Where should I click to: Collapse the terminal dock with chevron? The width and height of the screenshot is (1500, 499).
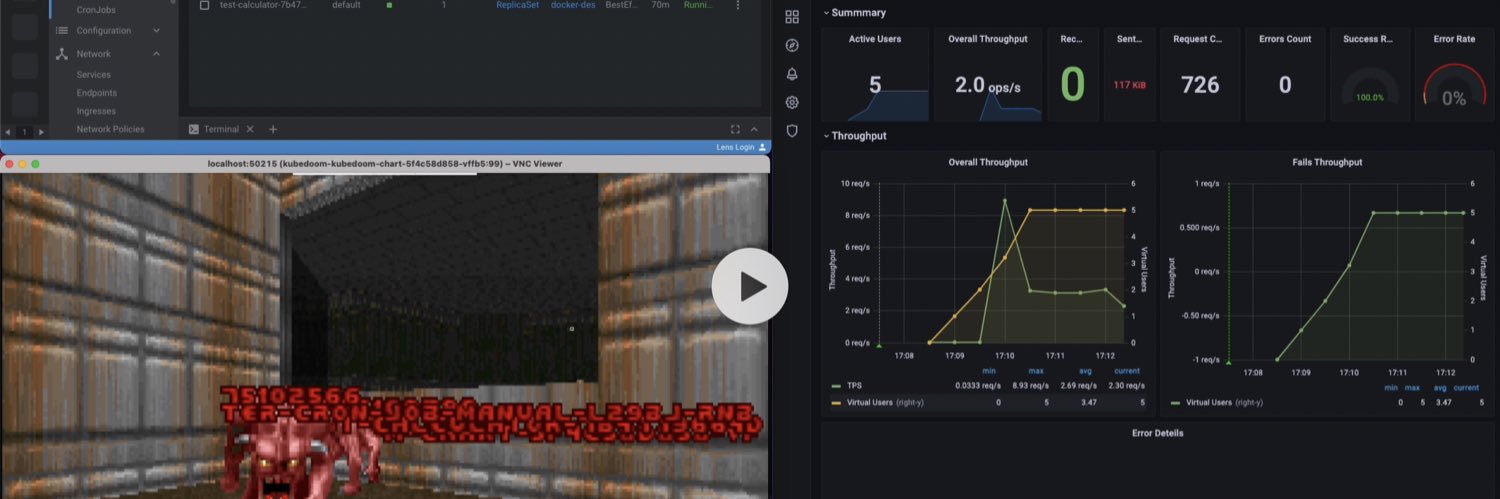click(x=755, y=129)
